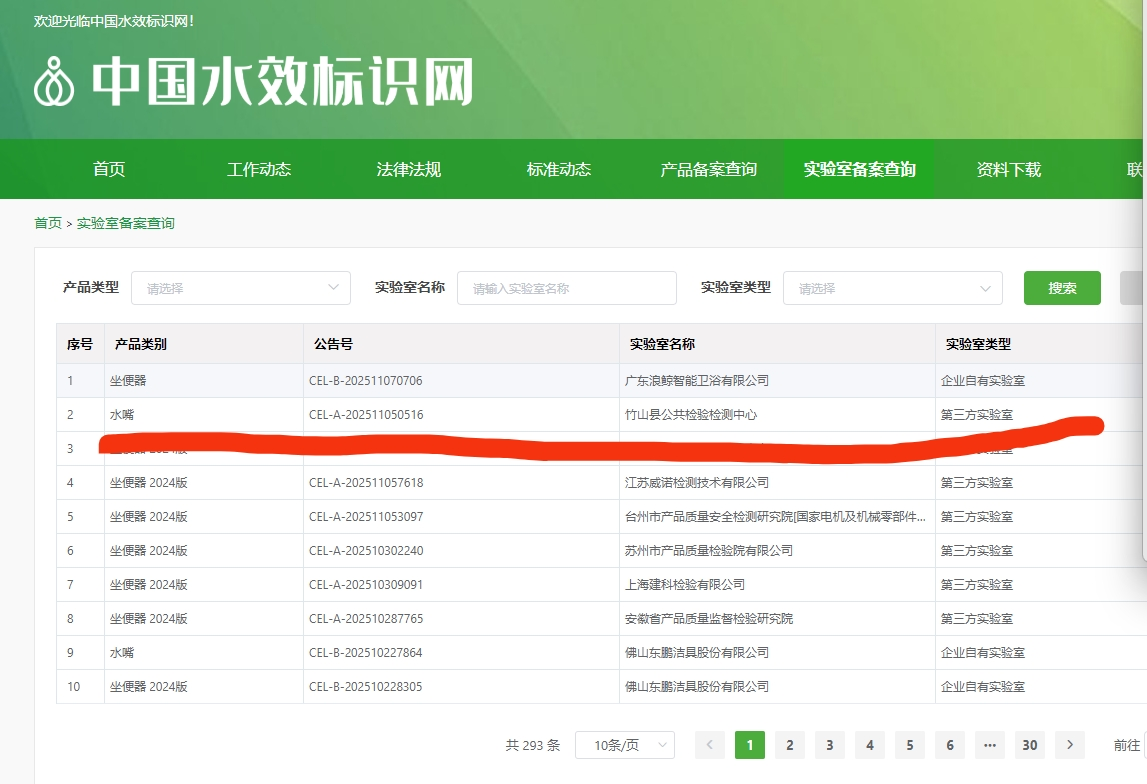The image size is (1147, 784).
Task: Go to previous page arrow in pagination
Action: [x=709, y=745]
